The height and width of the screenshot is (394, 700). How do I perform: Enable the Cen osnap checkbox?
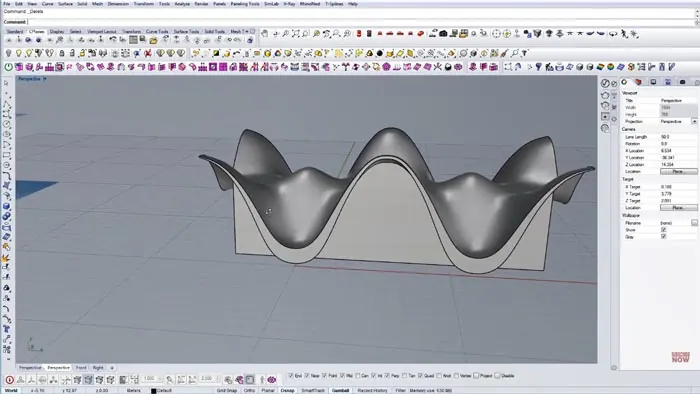coord(358,376)
